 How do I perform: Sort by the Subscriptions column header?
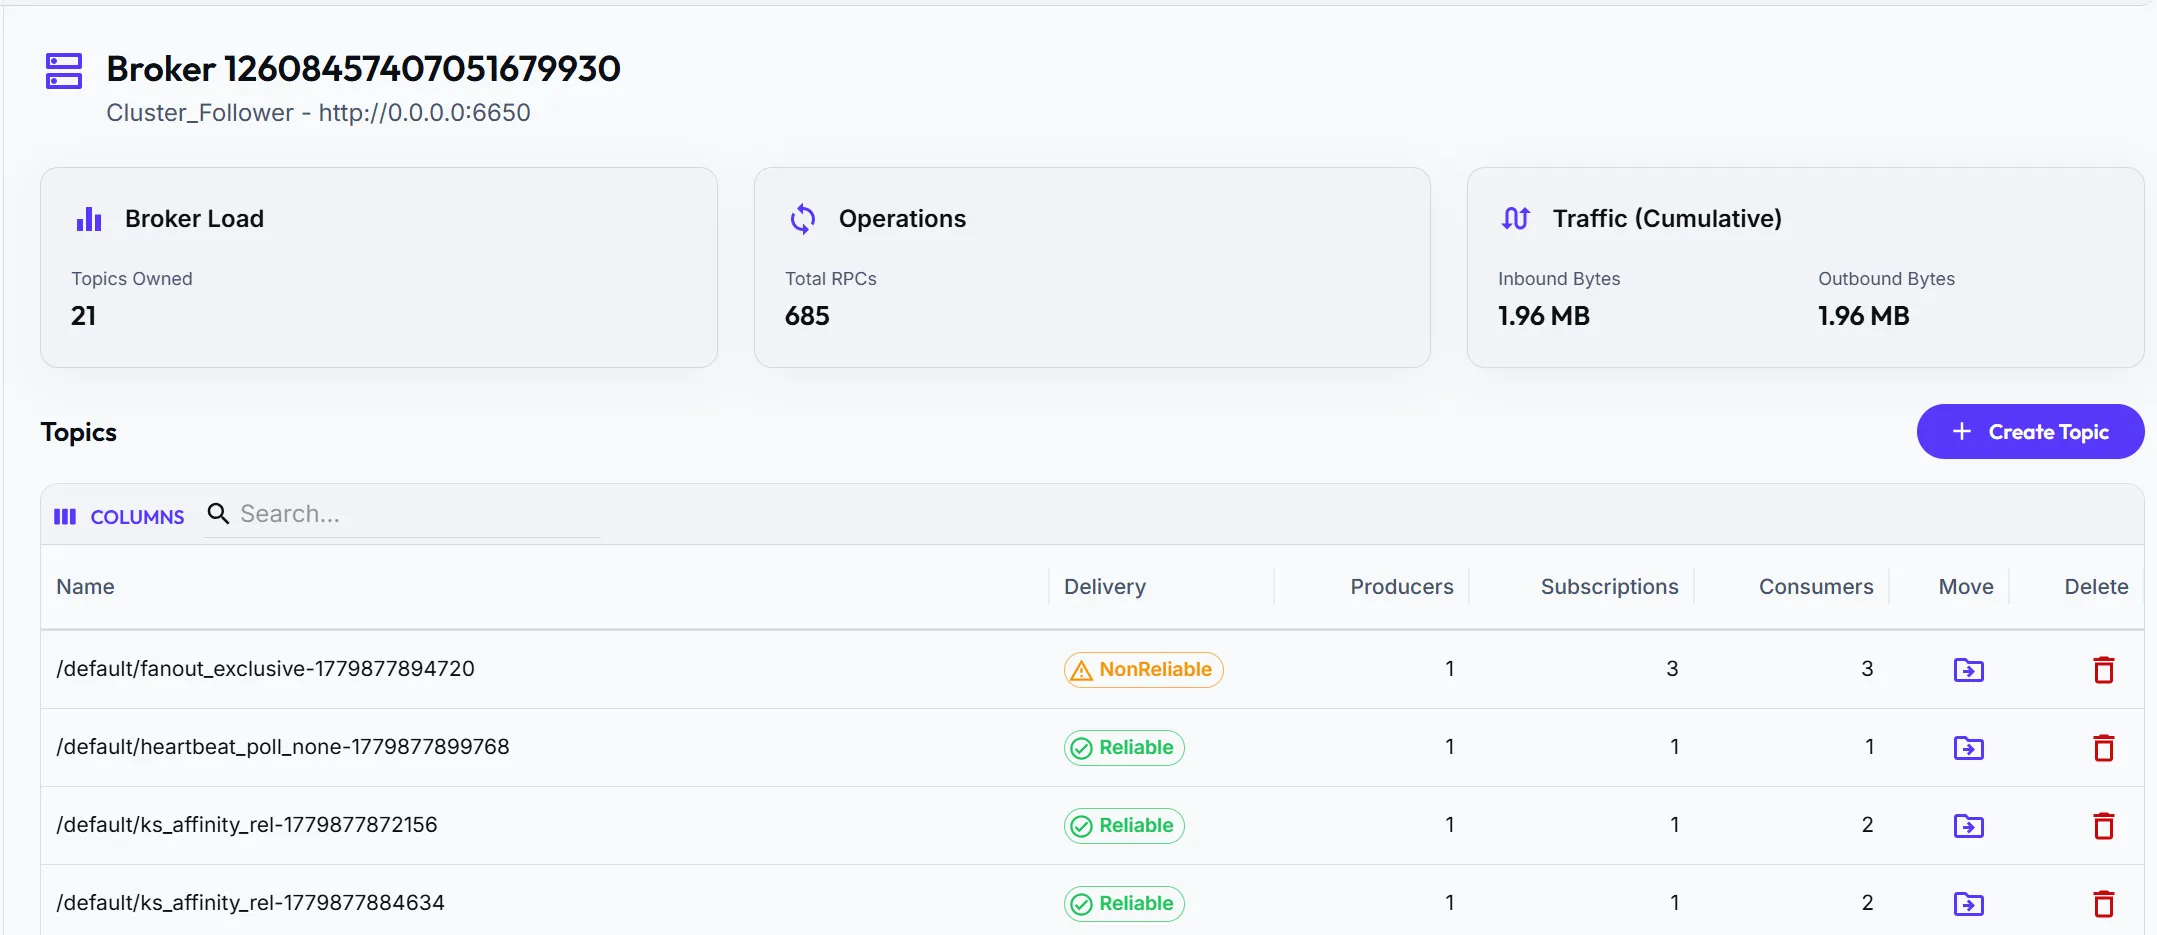[1609, 587]
